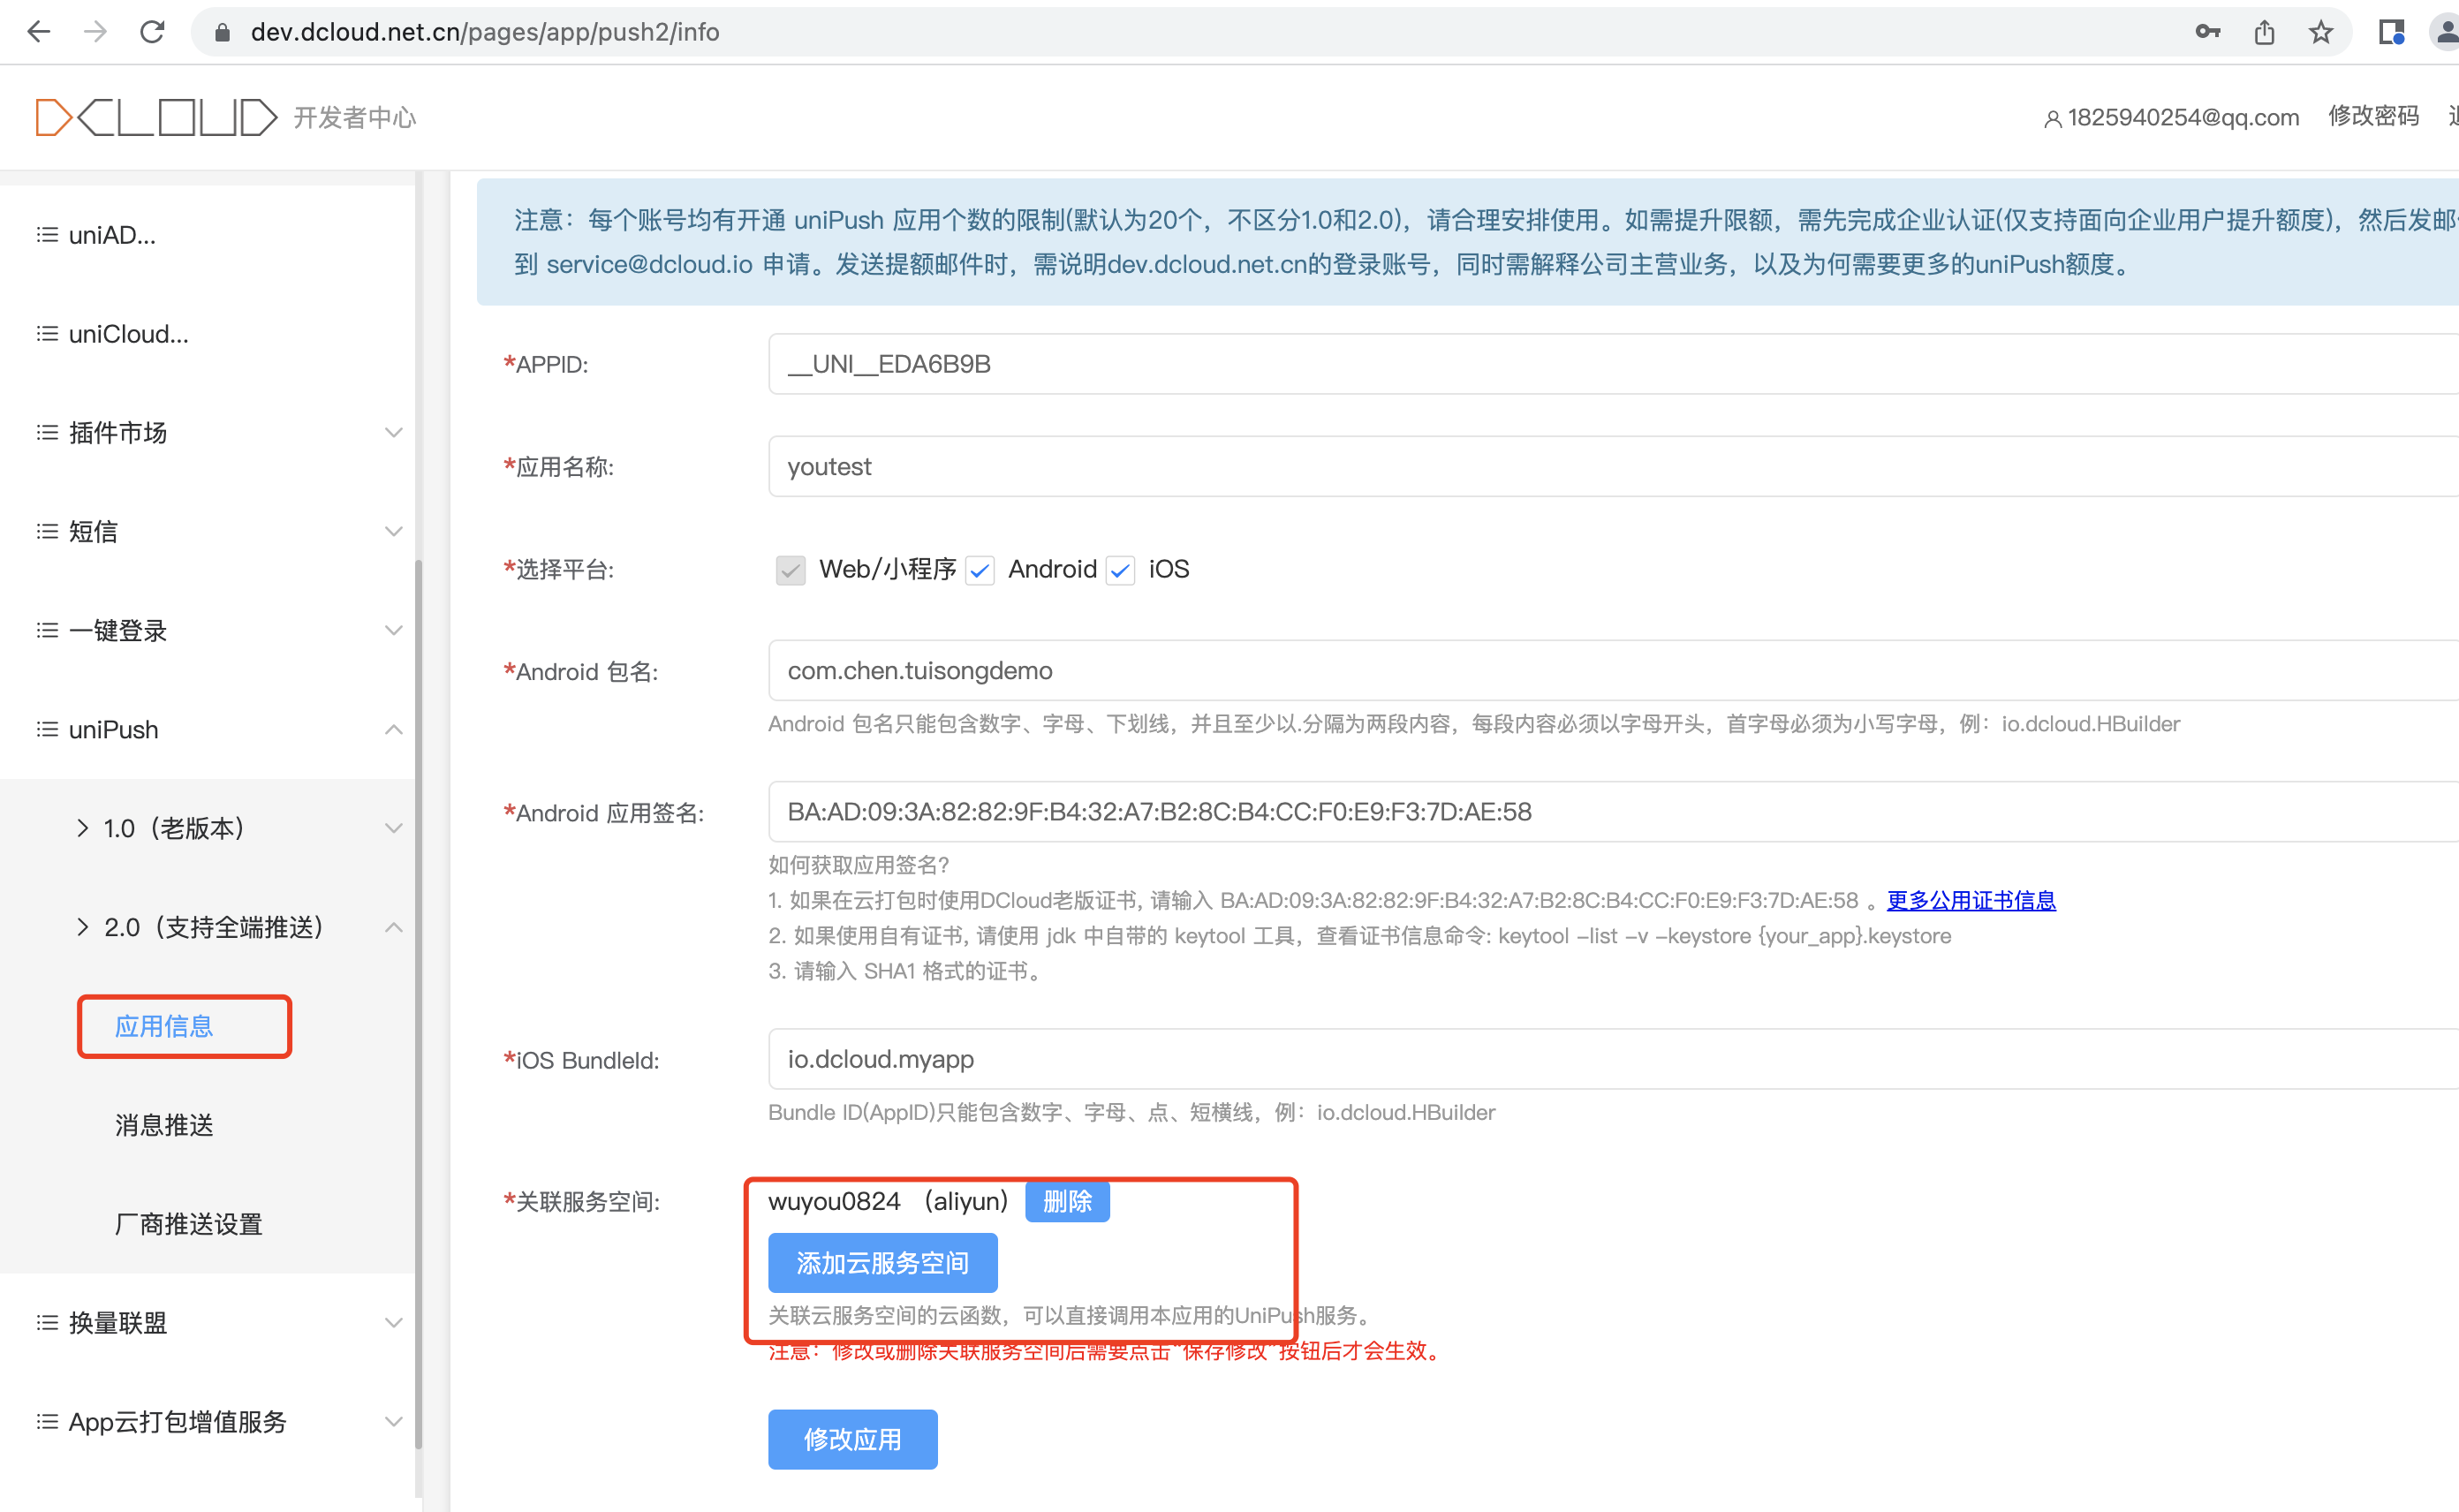Click the 应用名称 field containing youtest

[1613, 467]
